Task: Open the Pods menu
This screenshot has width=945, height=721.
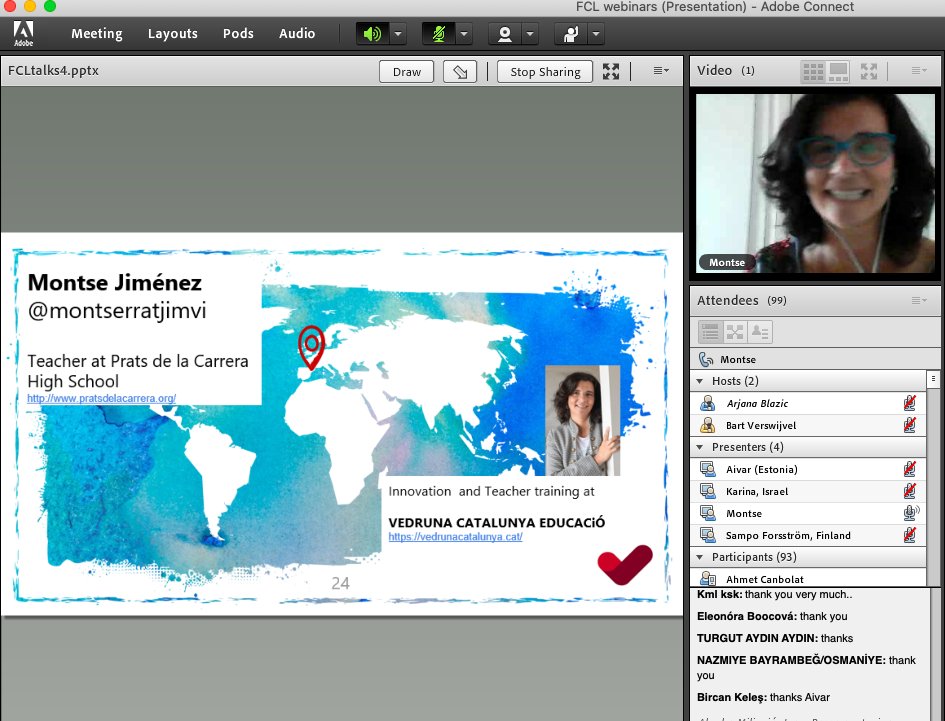Action: [238, 34]
